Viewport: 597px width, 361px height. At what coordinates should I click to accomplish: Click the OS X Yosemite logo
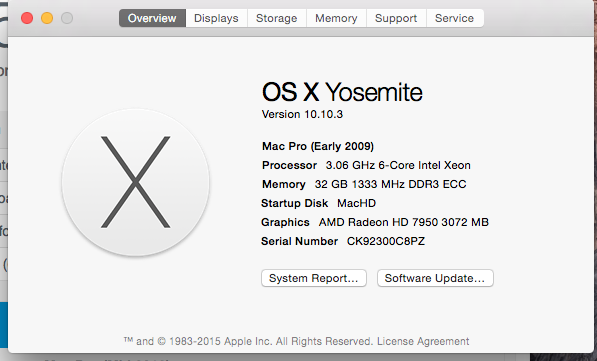pyautogui.click(x=136, y=182)
